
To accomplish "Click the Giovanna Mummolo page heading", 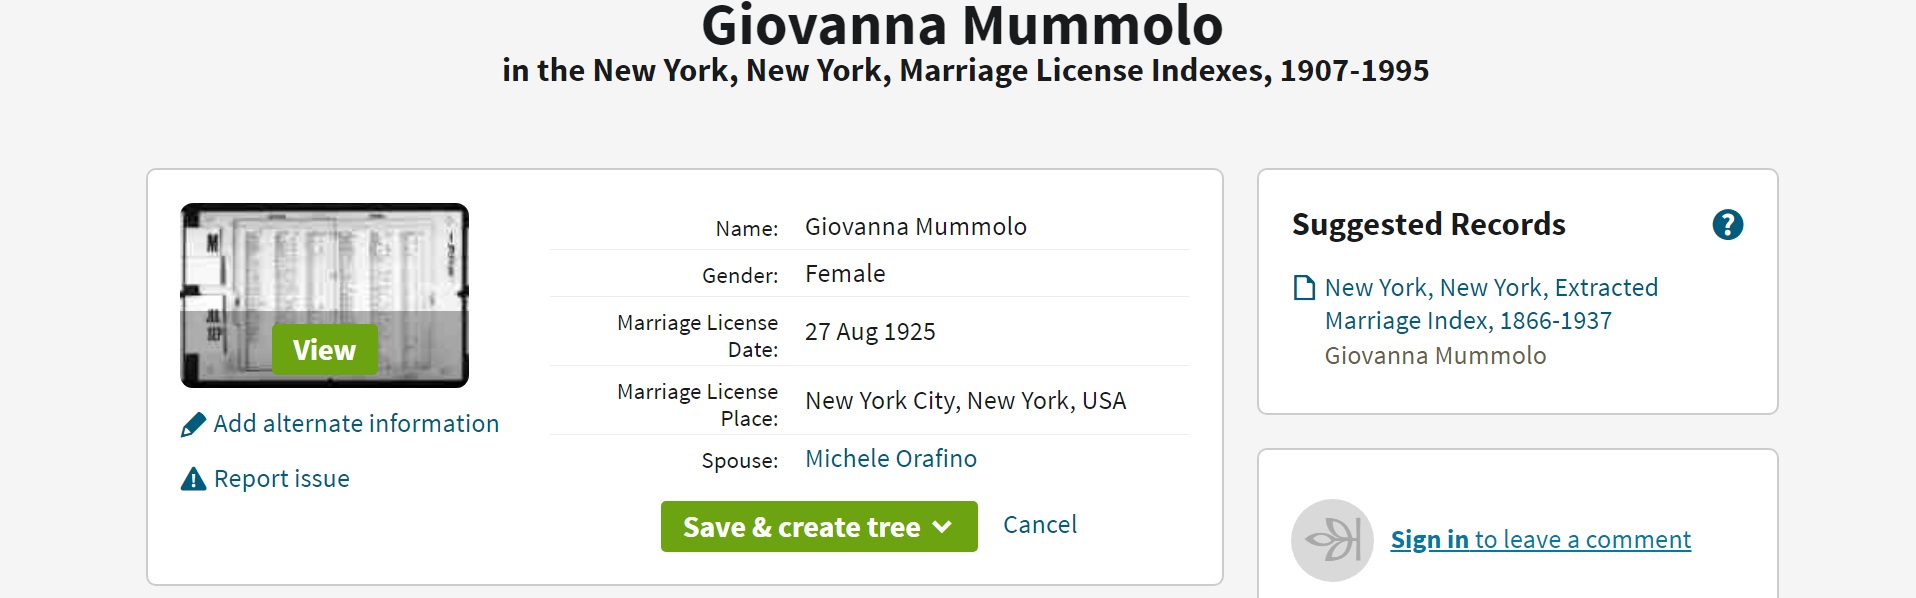I will click(x=962, y=26).
